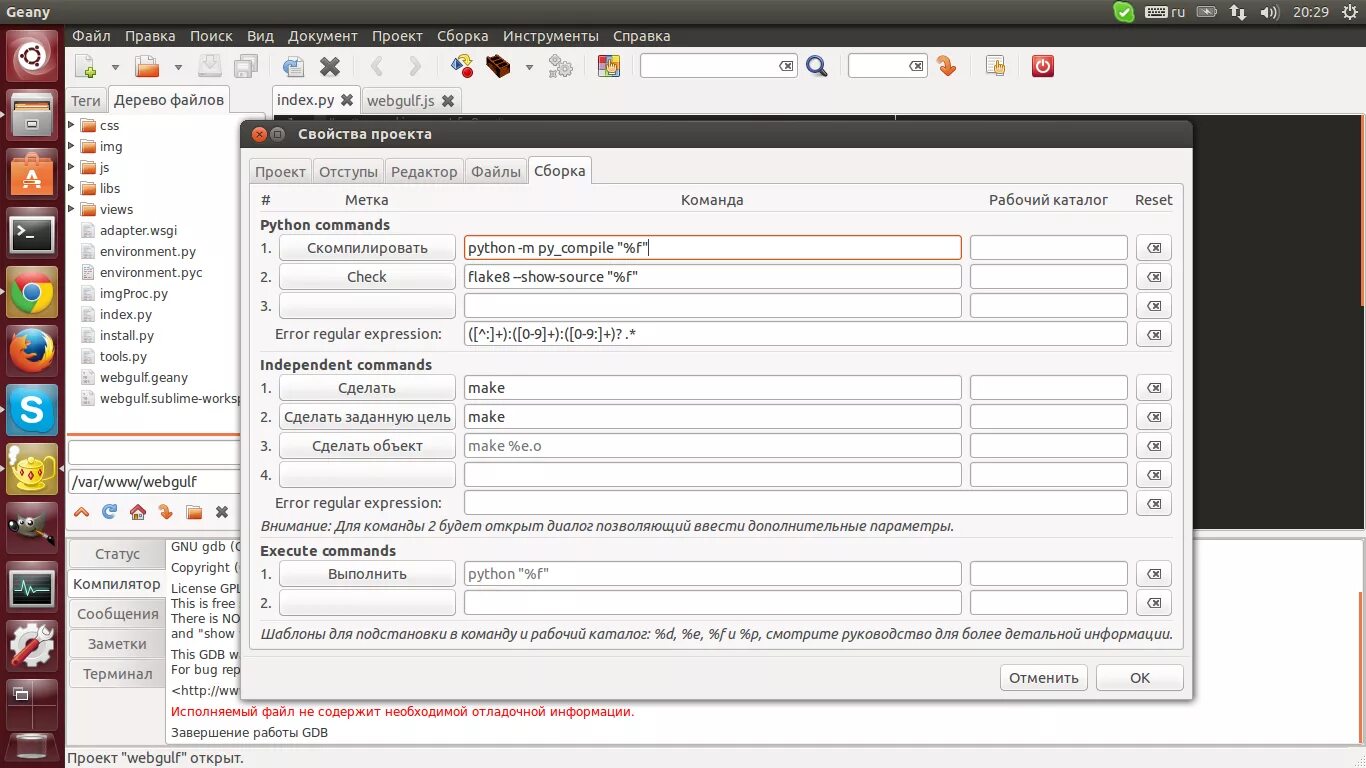
Task: Refresh the file browser listing
Action: [110, 512]
